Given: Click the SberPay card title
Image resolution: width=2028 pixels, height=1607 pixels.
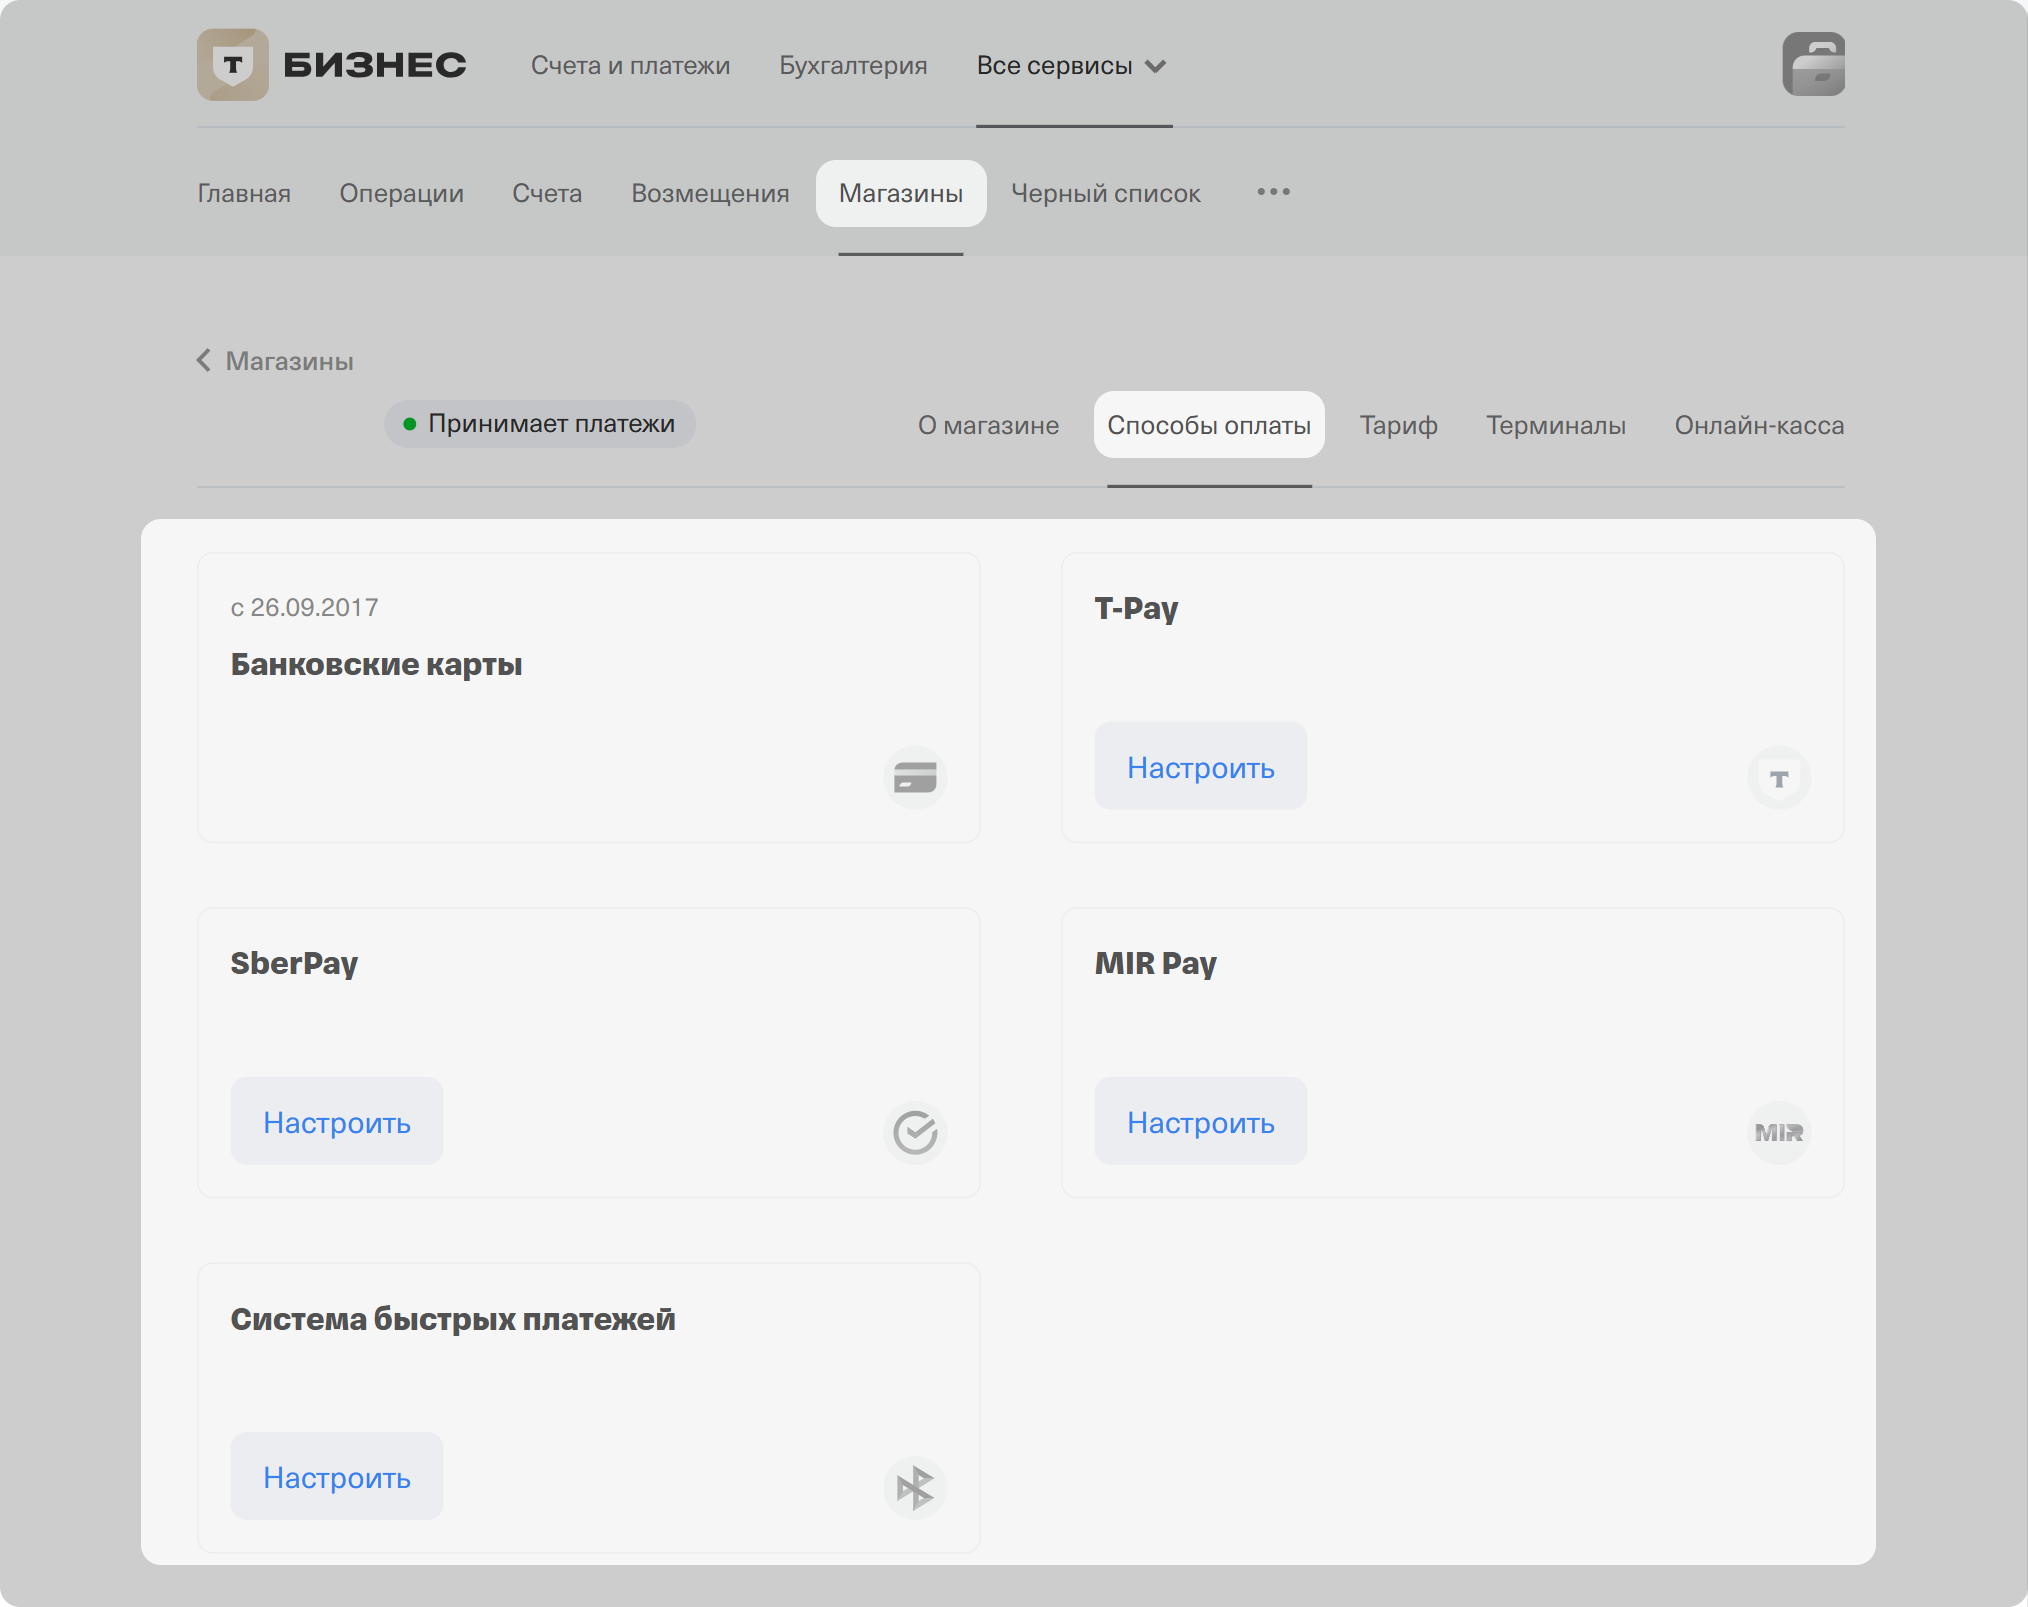Looking at the screenshot, I should point(294,963).
